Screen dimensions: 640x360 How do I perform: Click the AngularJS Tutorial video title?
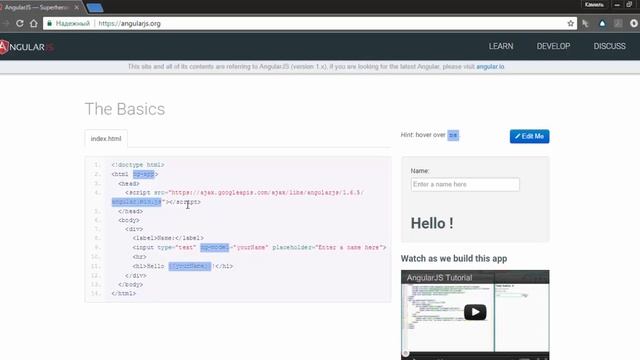439,278
